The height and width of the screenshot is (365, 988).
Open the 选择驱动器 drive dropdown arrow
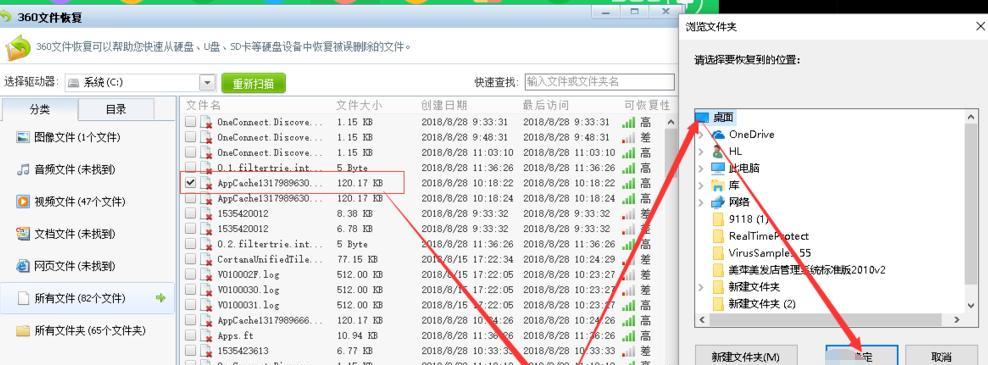[207, 83]
